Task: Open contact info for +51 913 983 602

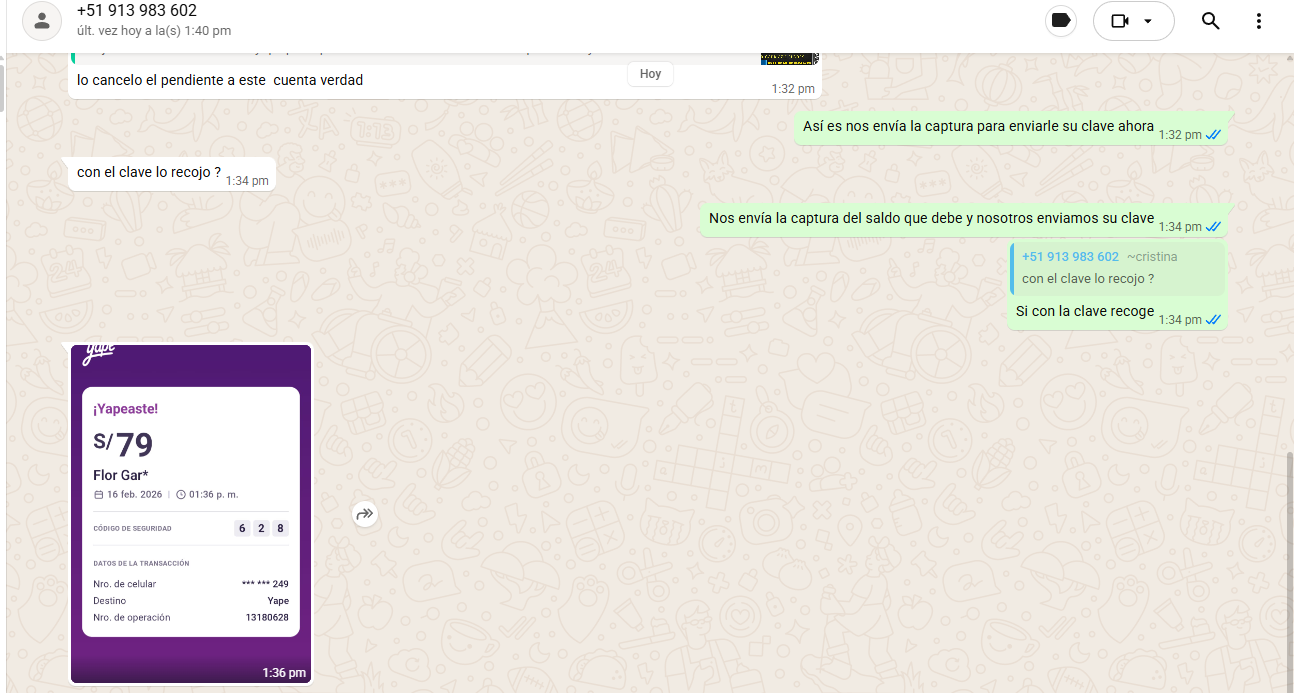Action: [136, 11]
